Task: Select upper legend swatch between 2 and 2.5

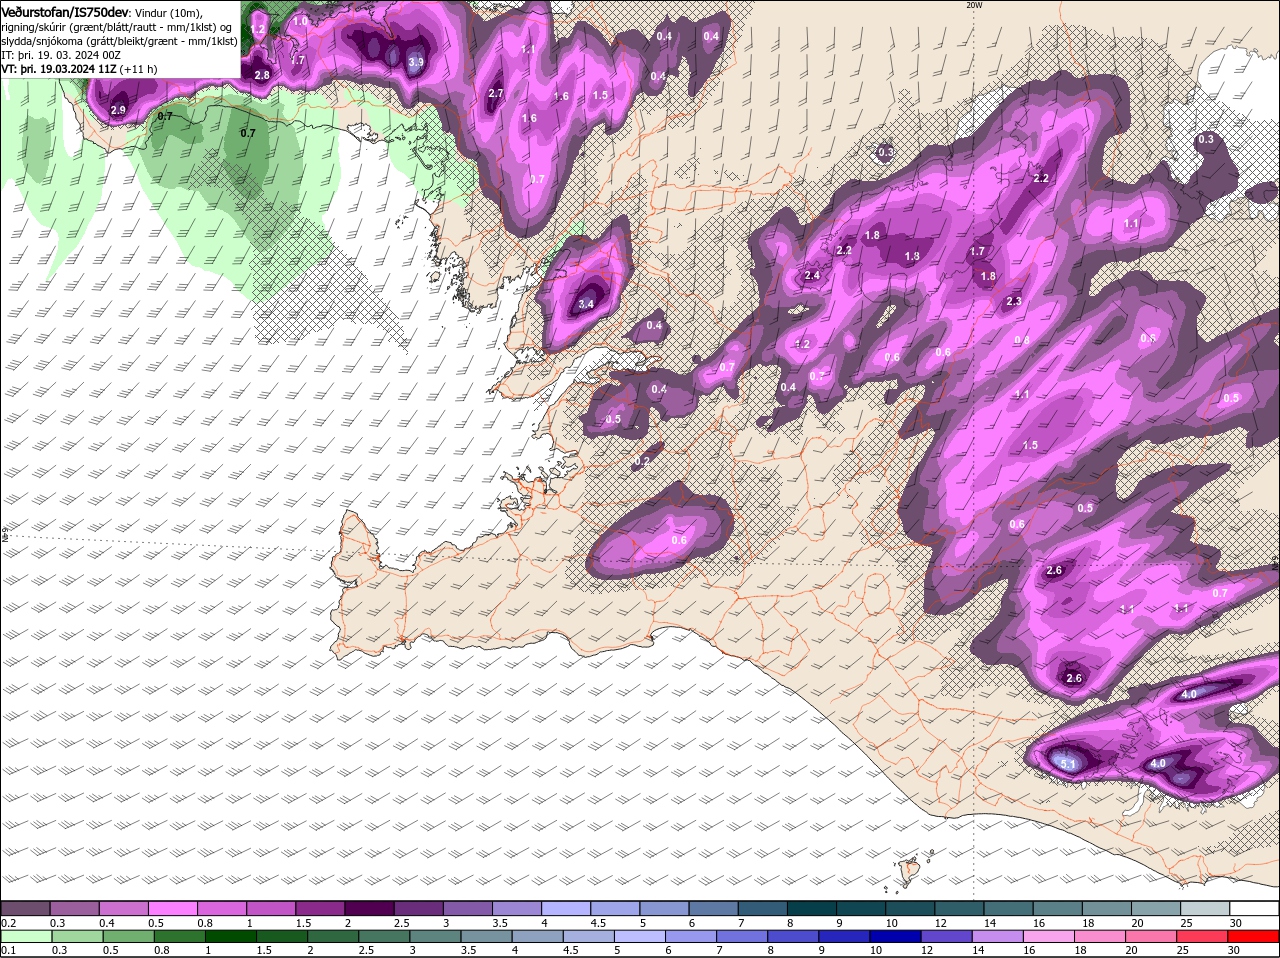Action: click(370, 908)
